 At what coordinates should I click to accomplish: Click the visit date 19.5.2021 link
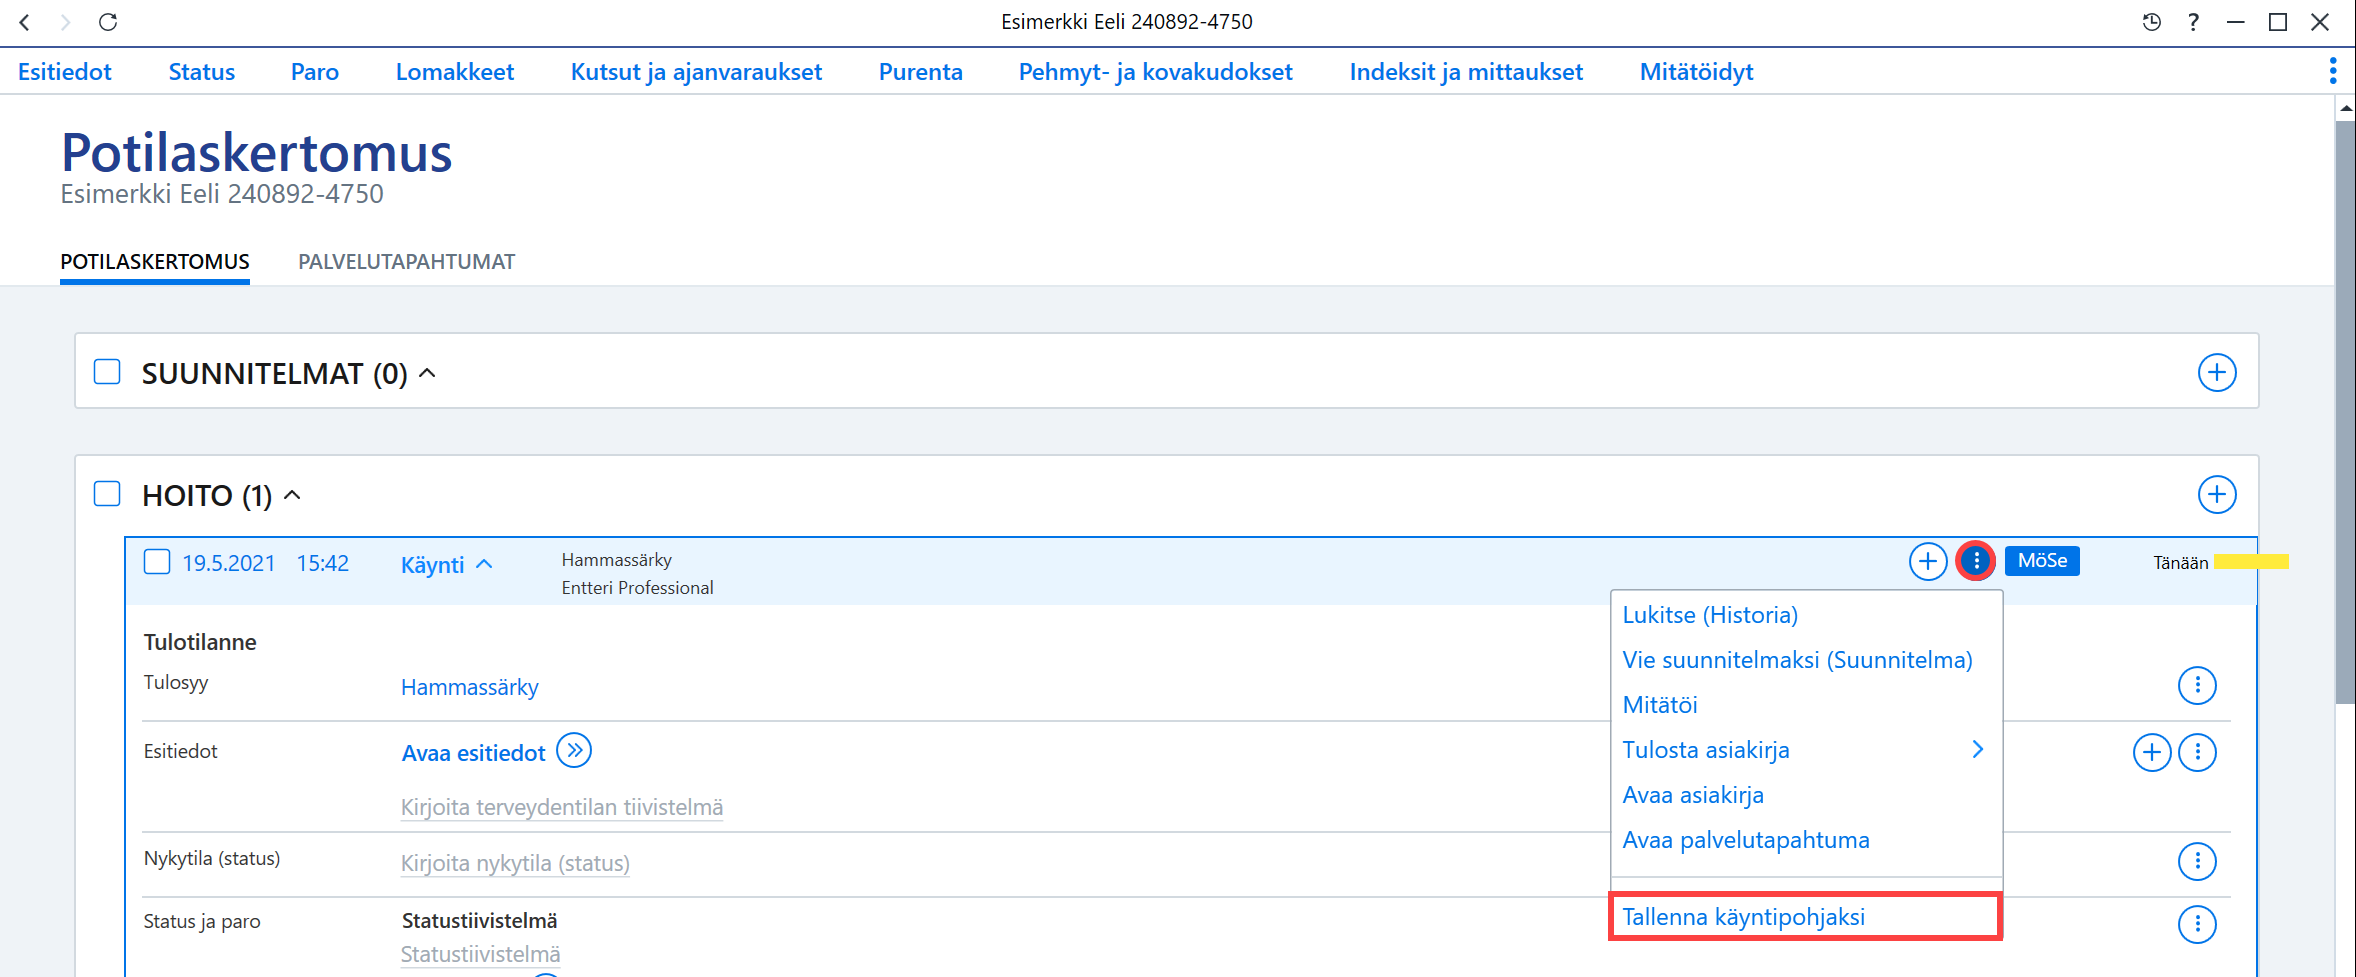pos(229,563)
